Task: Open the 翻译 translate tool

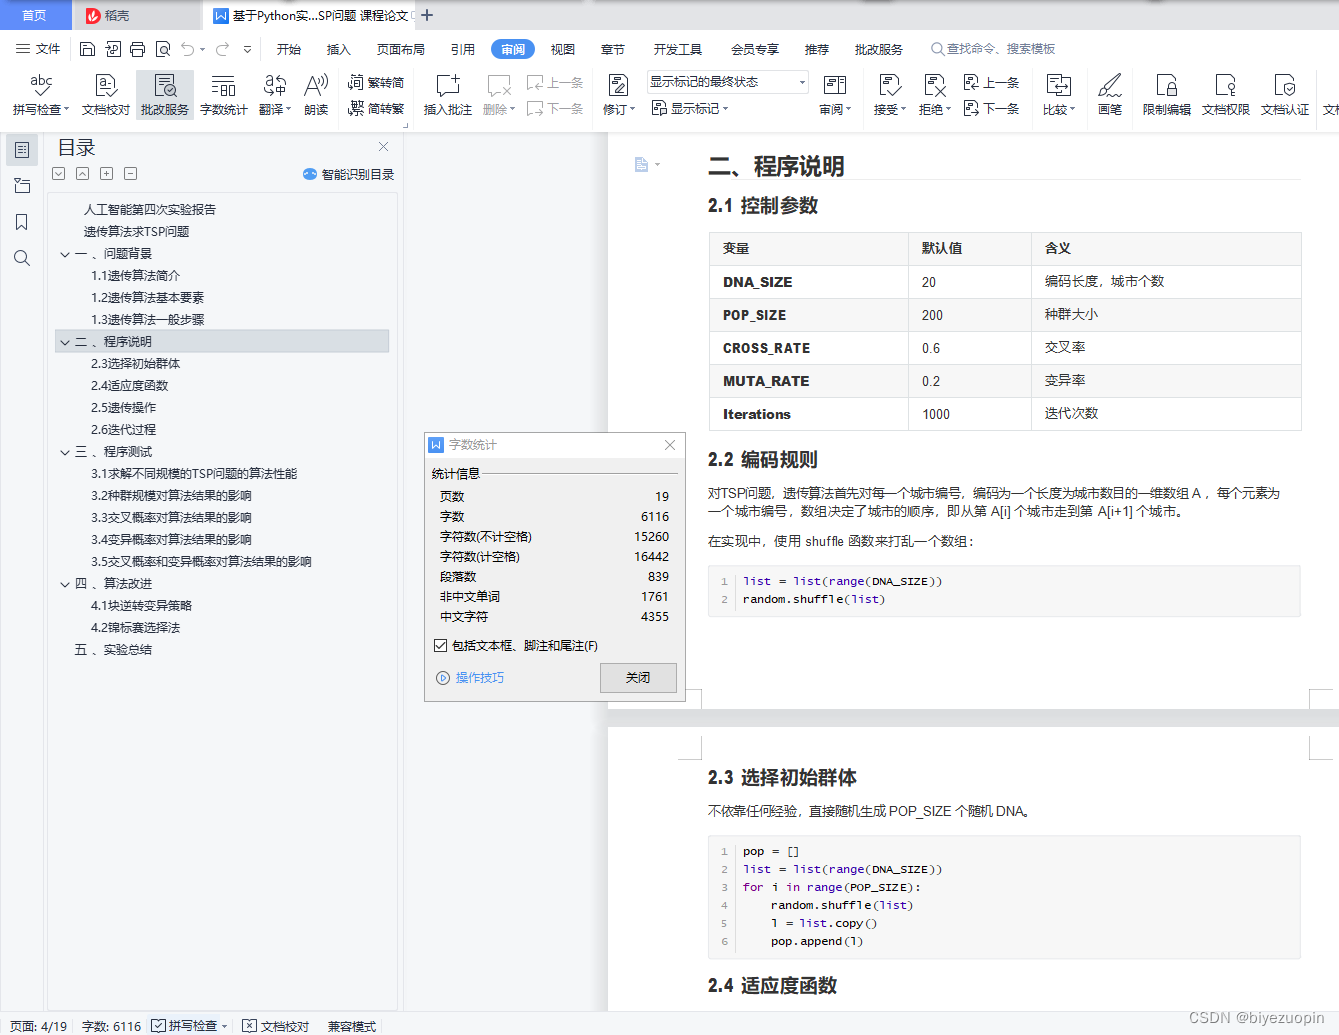Action: click(275, 95)
